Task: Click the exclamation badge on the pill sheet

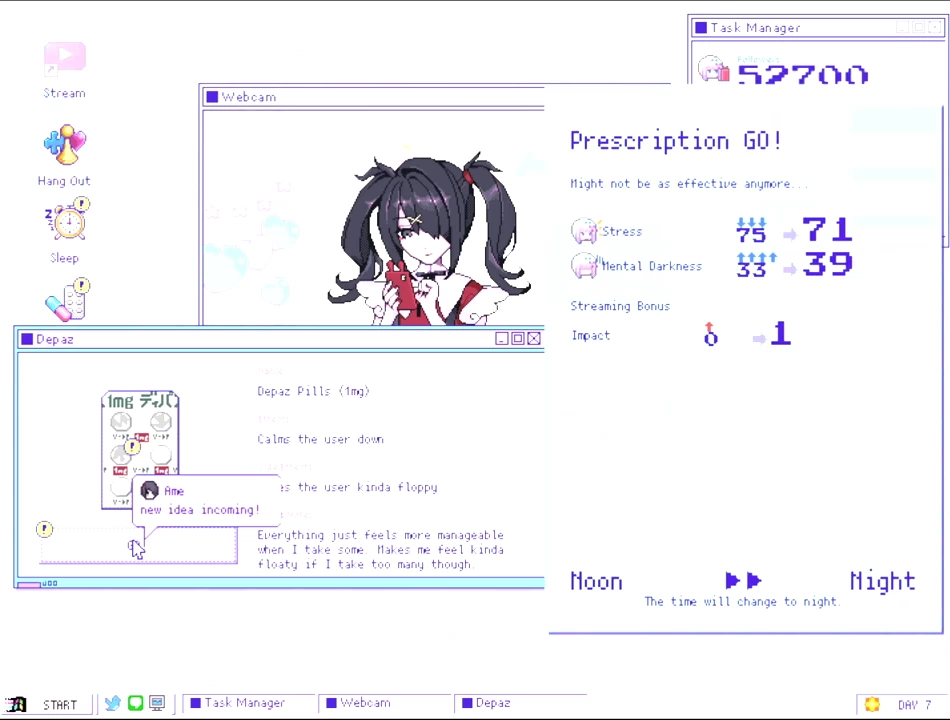Action: (132, 447)
